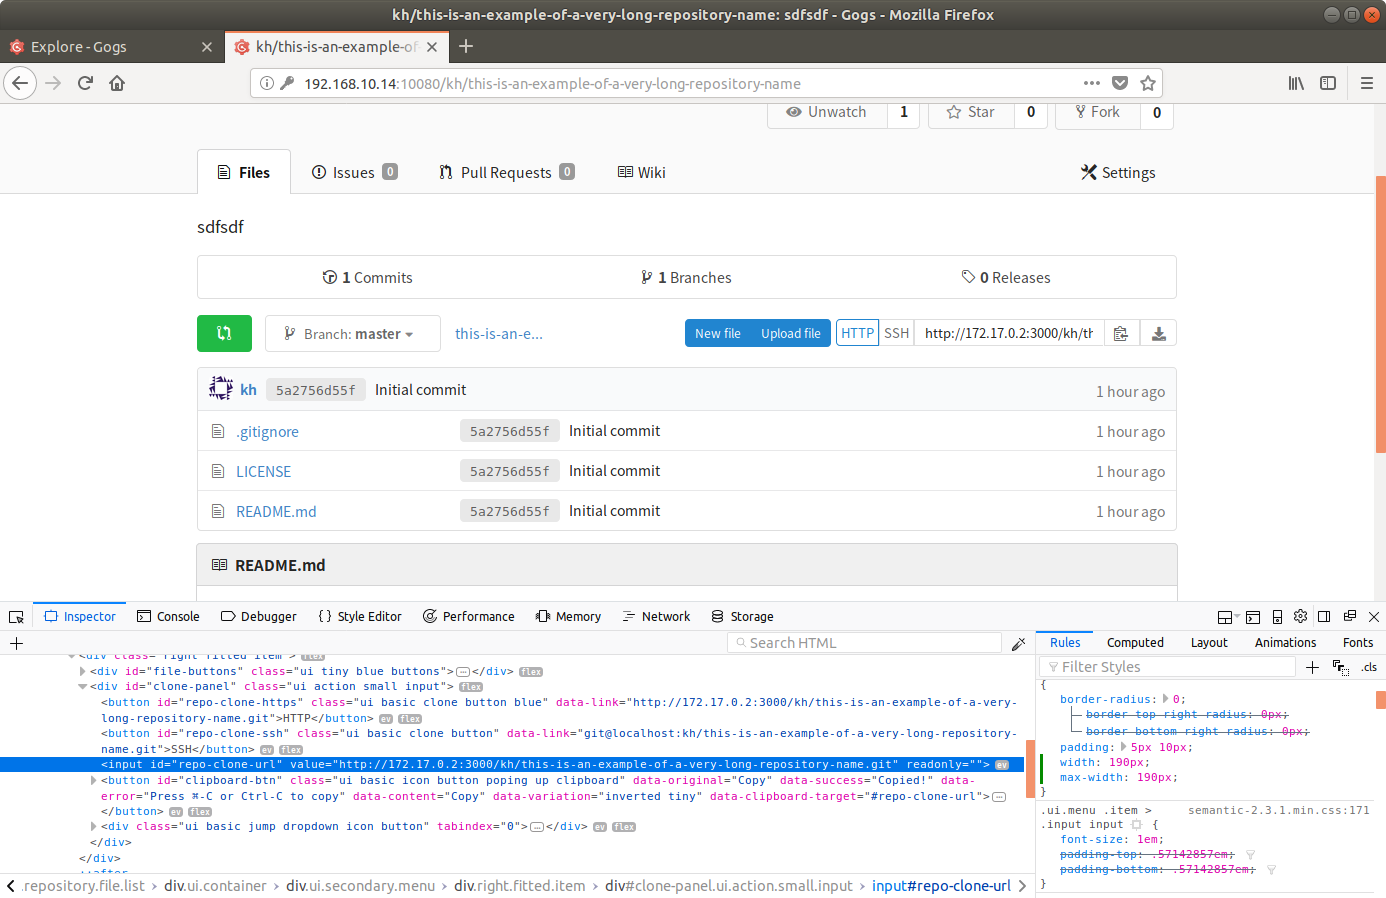This screenshot has height=898, width=1386.
Task: Expand the padding shorthand value
Action: coord(1123,747)
